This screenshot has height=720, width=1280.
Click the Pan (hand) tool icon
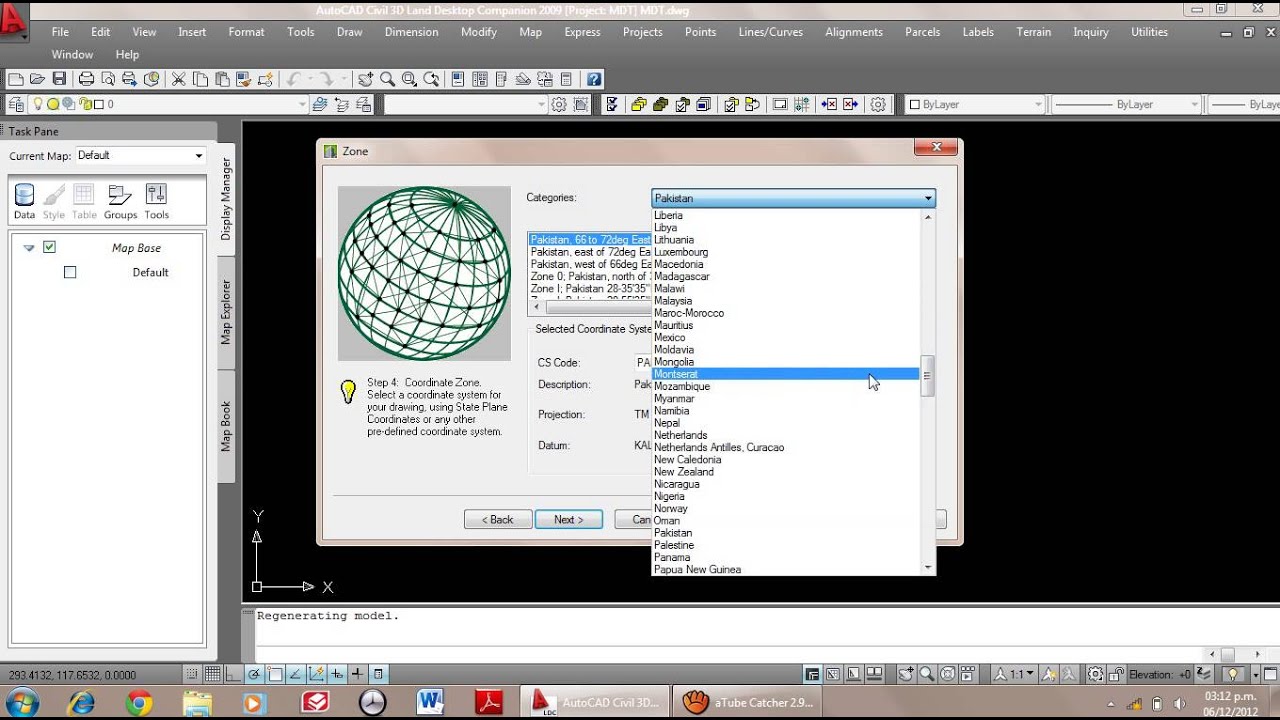(366, 79)
